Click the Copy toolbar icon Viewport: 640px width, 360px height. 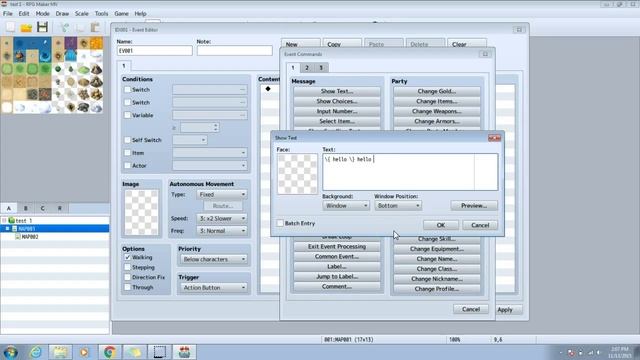pos(80,27)
